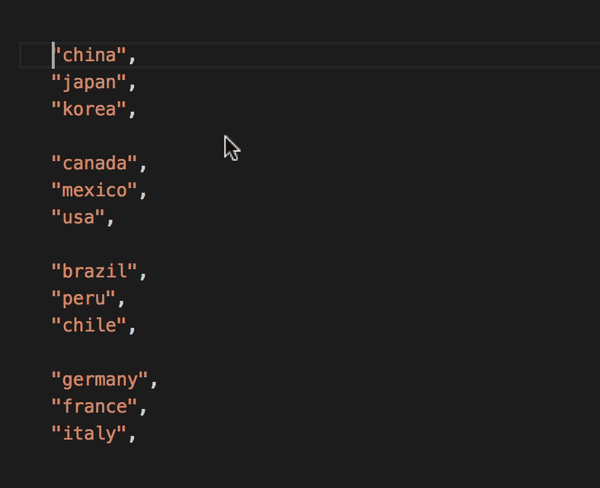Click the comma after "germany"
This screenshot has height=488, width=600.
point(154,379)
